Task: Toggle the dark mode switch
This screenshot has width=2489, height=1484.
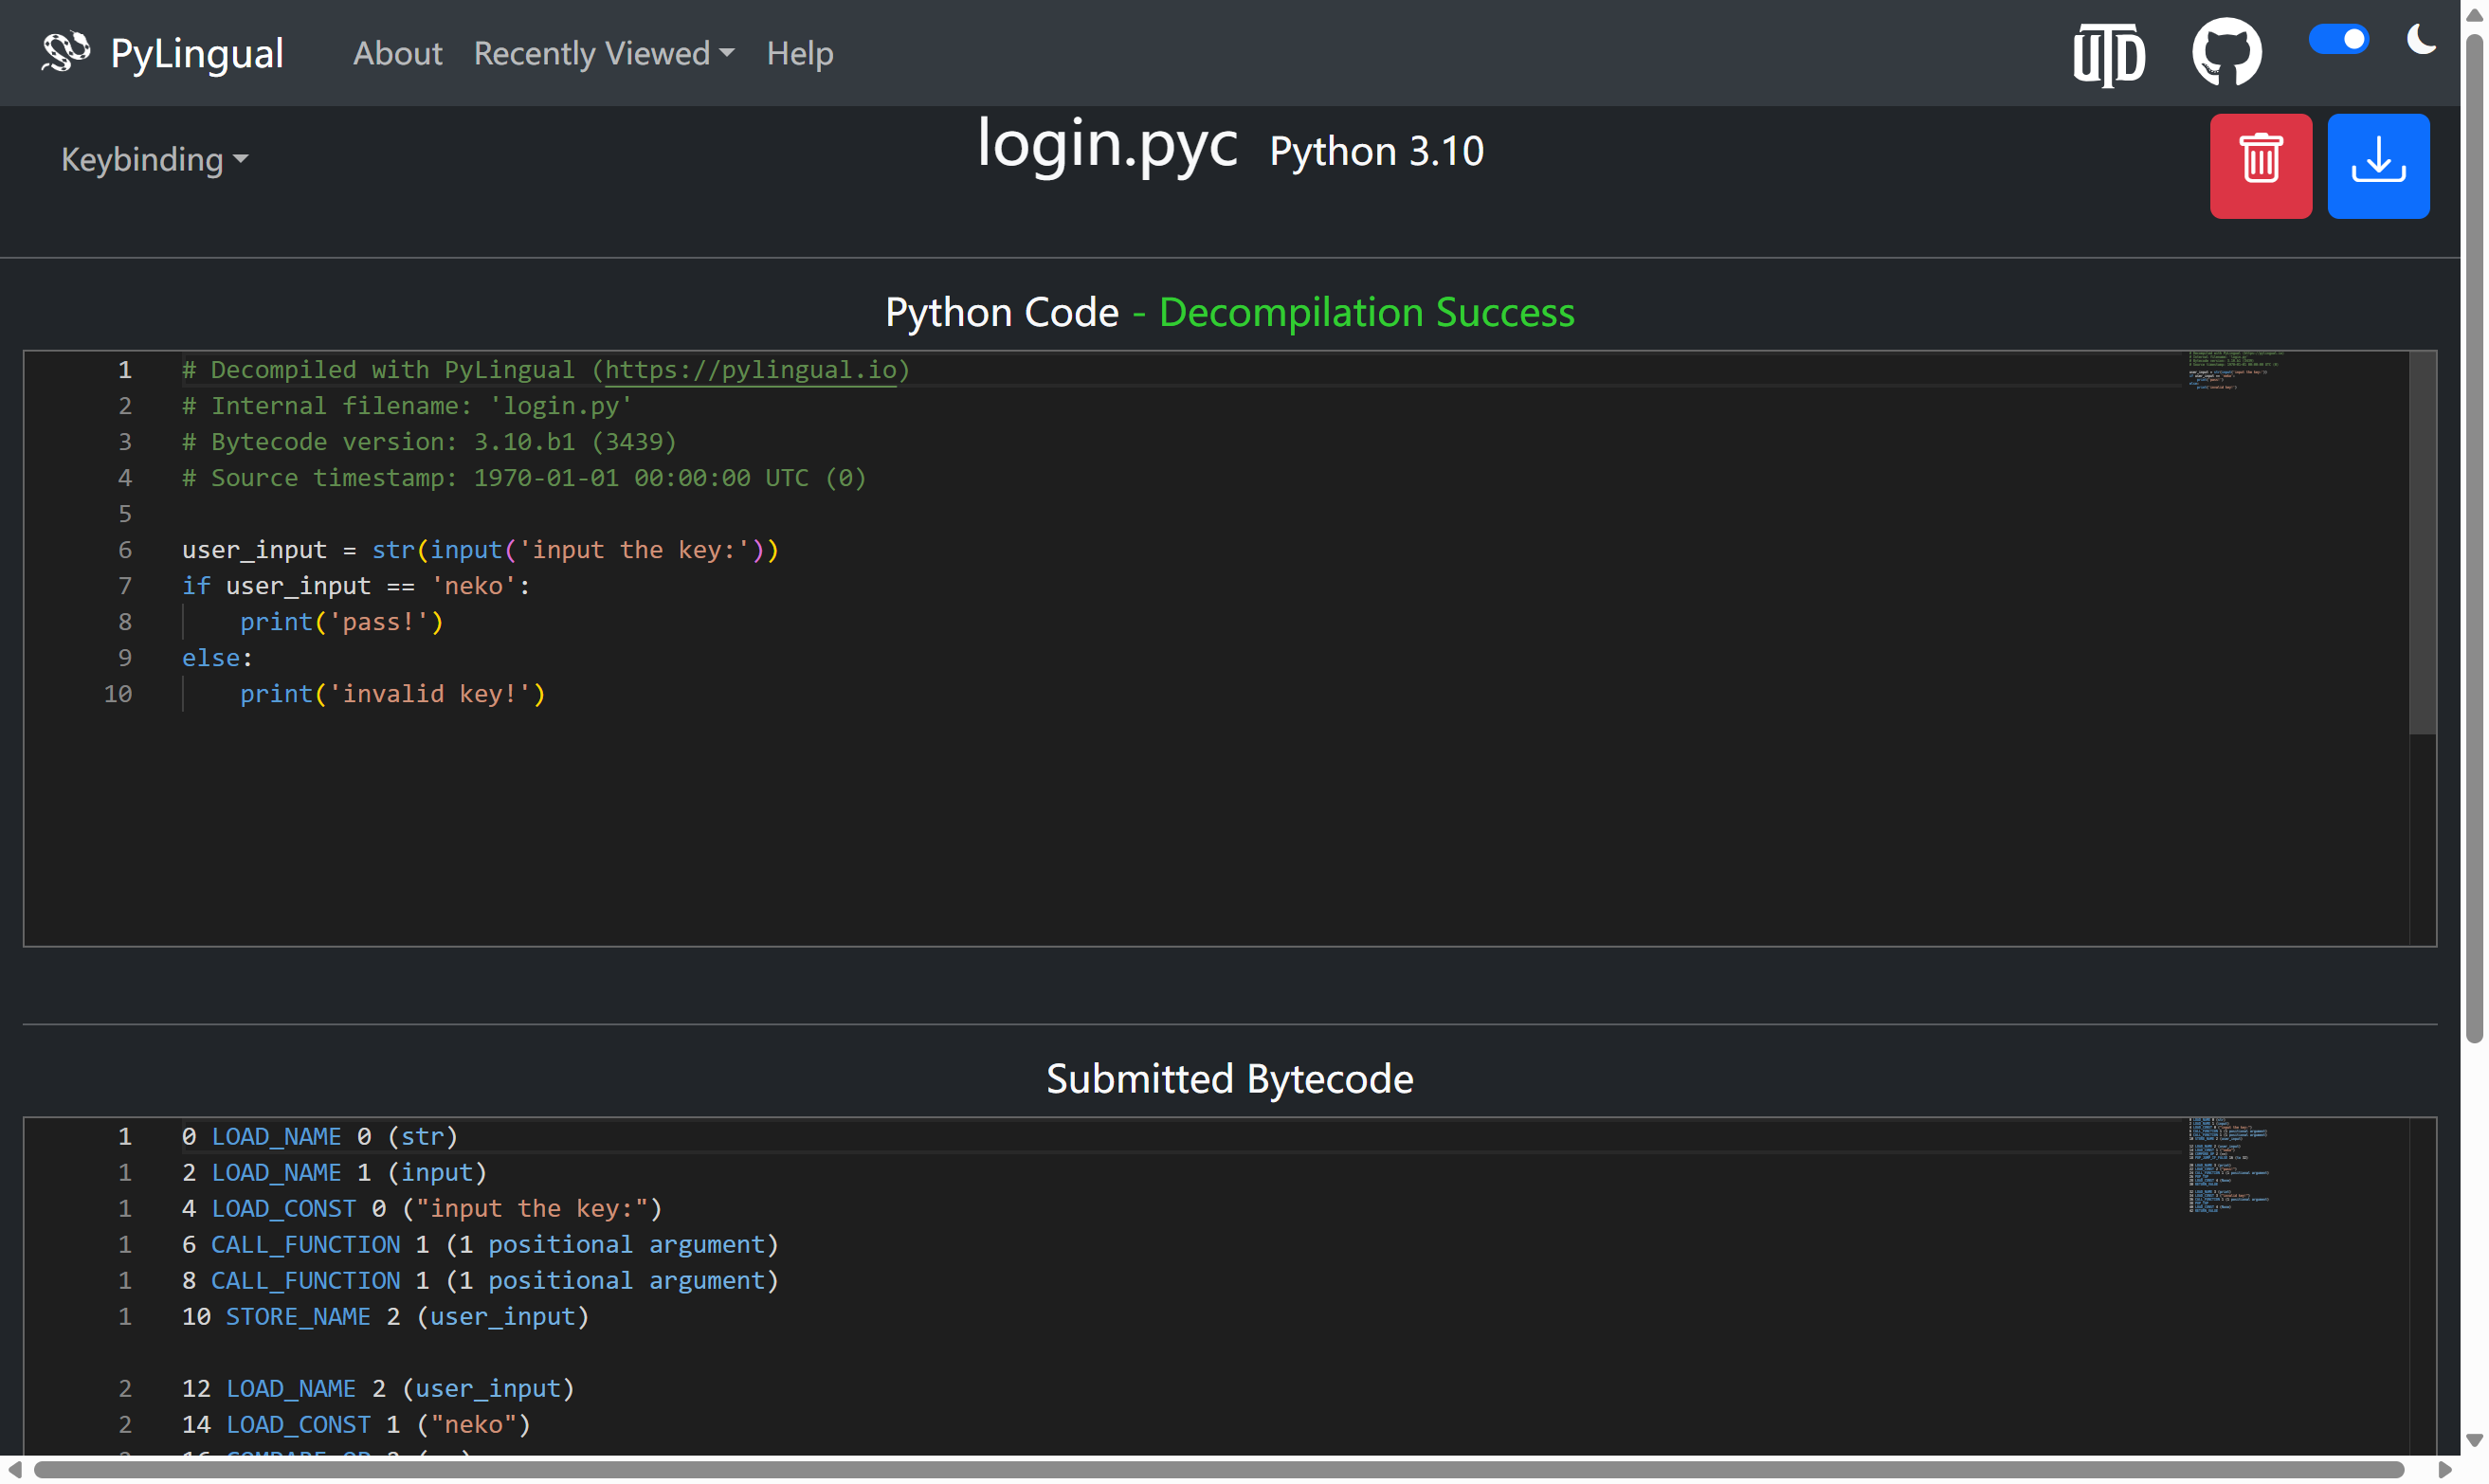Action: coord(2338,39)
